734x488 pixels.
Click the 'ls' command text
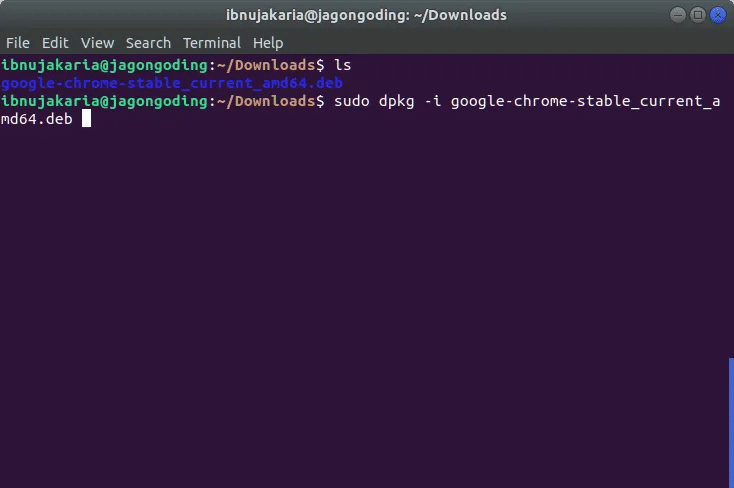click(343, 65)
